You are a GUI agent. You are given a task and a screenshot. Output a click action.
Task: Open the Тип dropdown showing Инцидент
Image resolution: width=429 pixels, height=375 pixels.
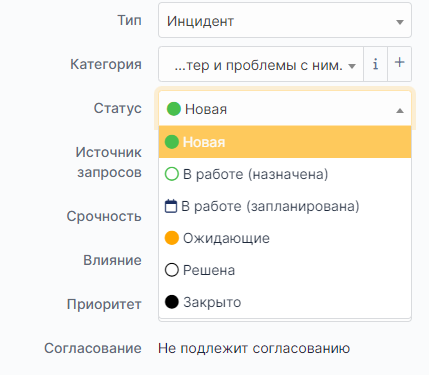(285, 20)
